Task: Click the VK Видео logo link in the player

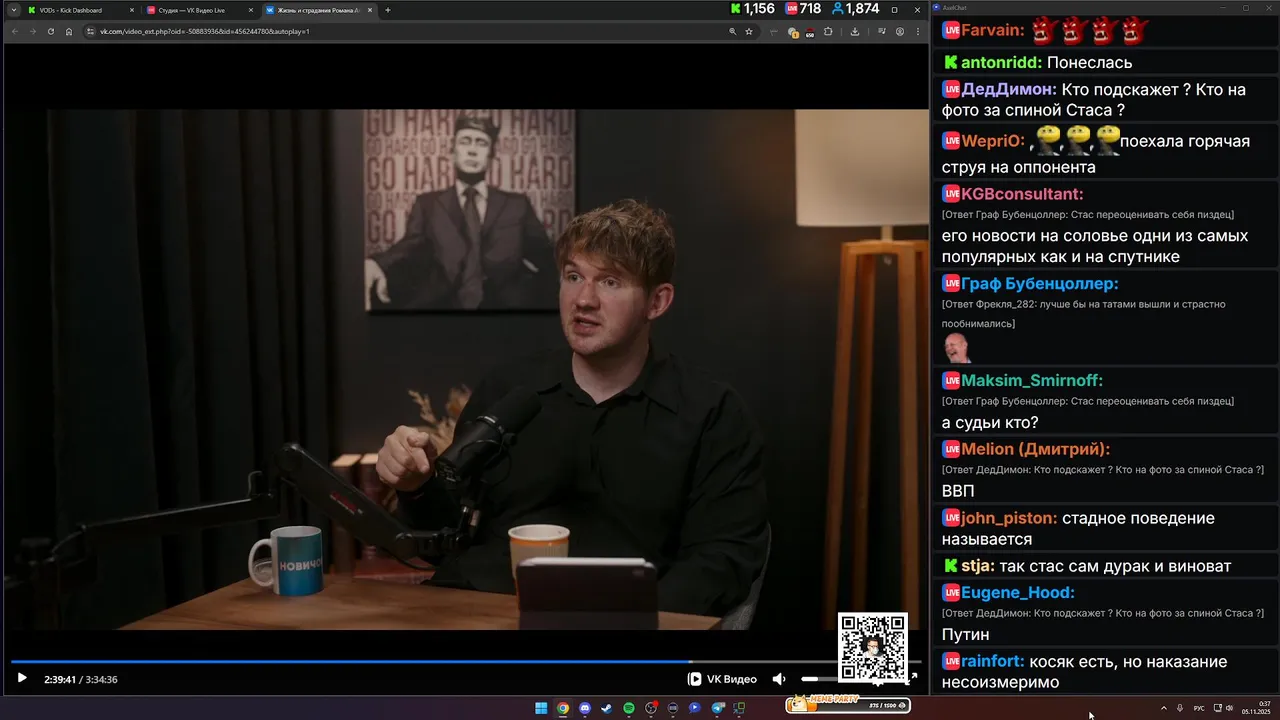Action: tap(723, 679)
